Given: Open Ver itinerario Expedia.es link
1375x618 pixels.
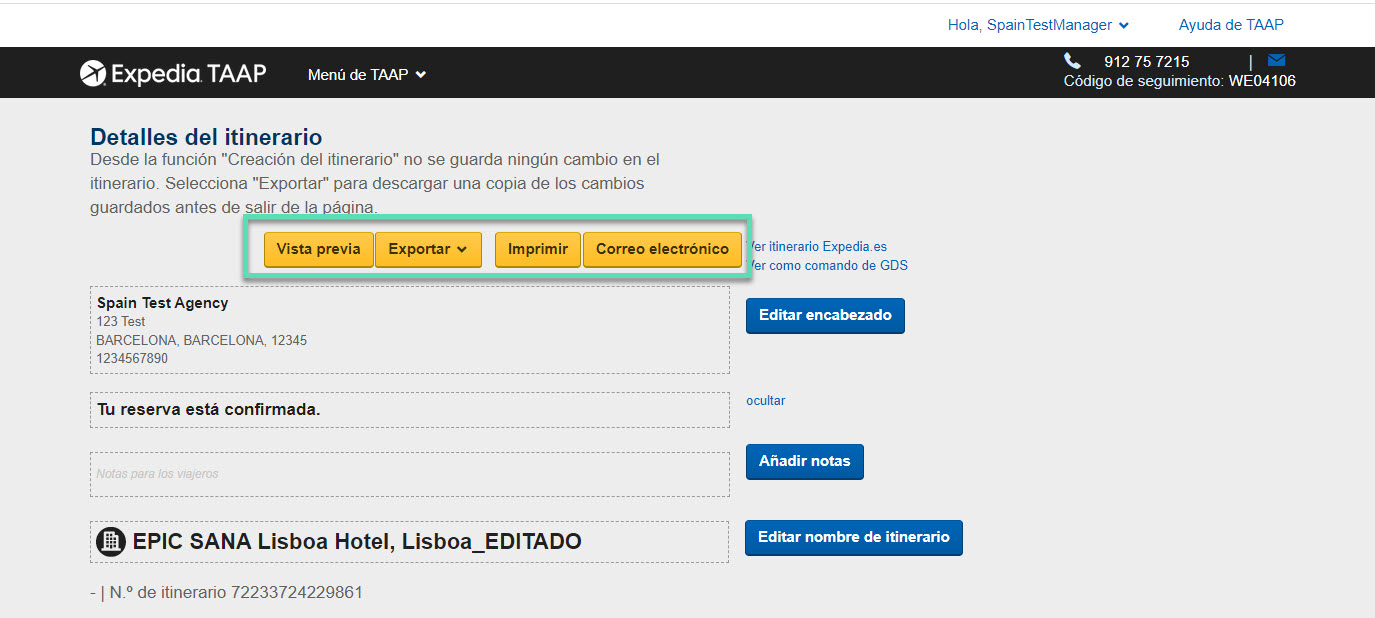Looking at the screenshot, I should pos(817,246).
